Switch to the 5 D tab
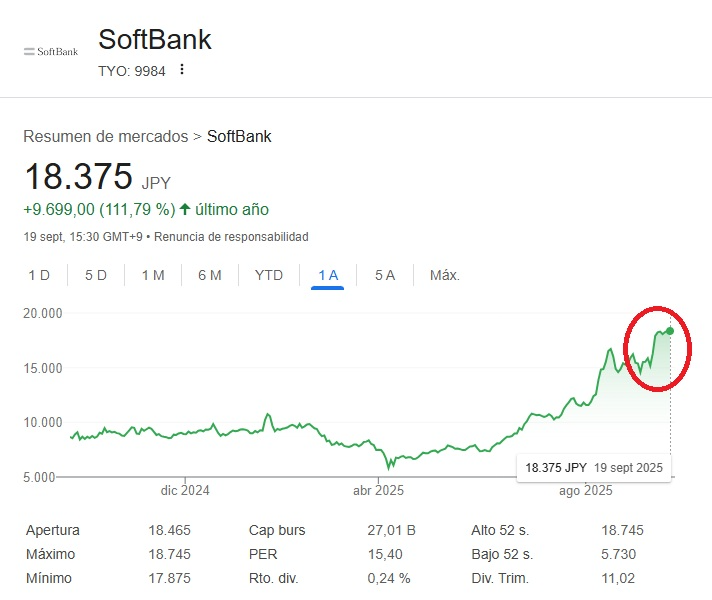Image resolution: width=712 pixels, height=600 pixels. 96,275
